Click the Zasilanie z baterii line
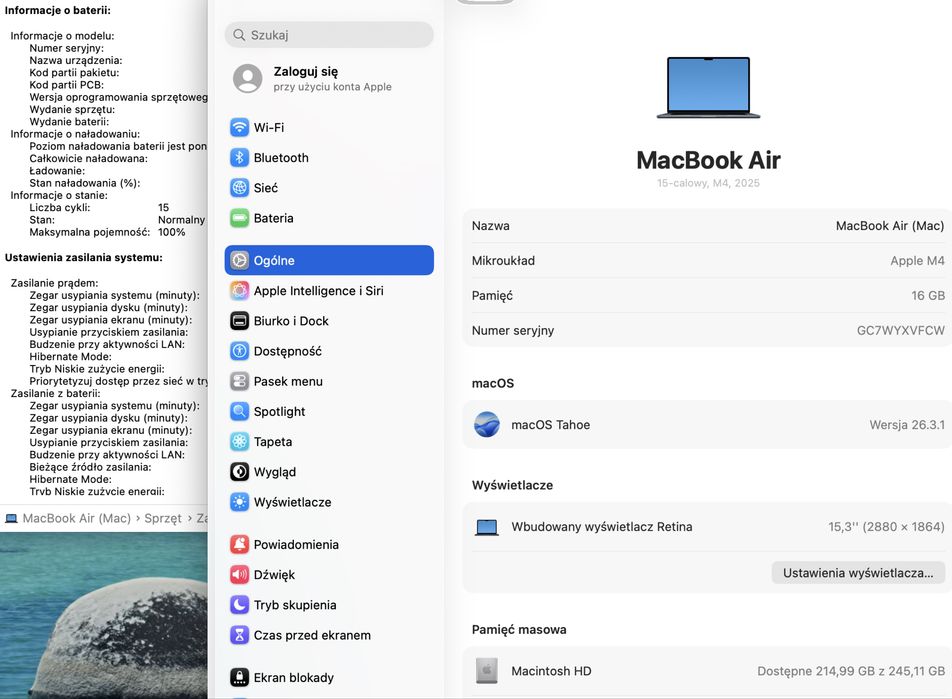The width and height of the screenshot is (952, 699). point(55,394)
